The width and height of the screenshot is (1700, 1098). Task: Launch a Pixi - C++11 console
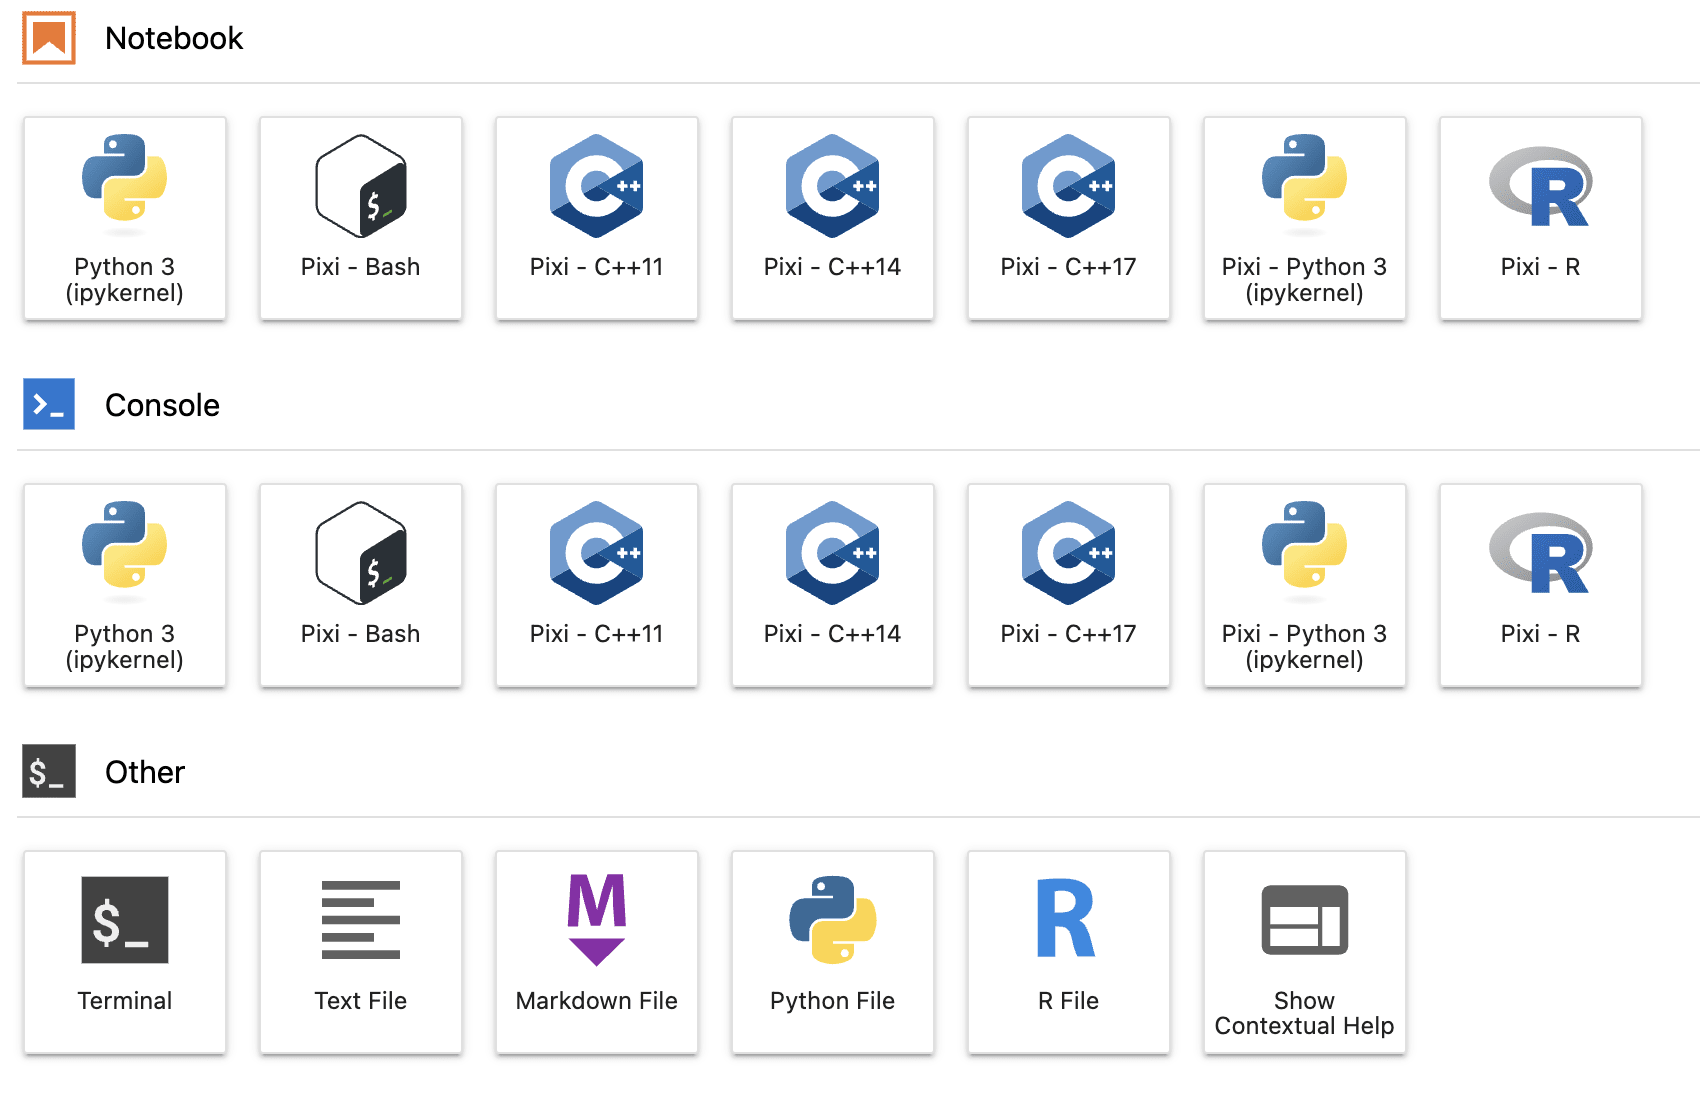point(597,585)
